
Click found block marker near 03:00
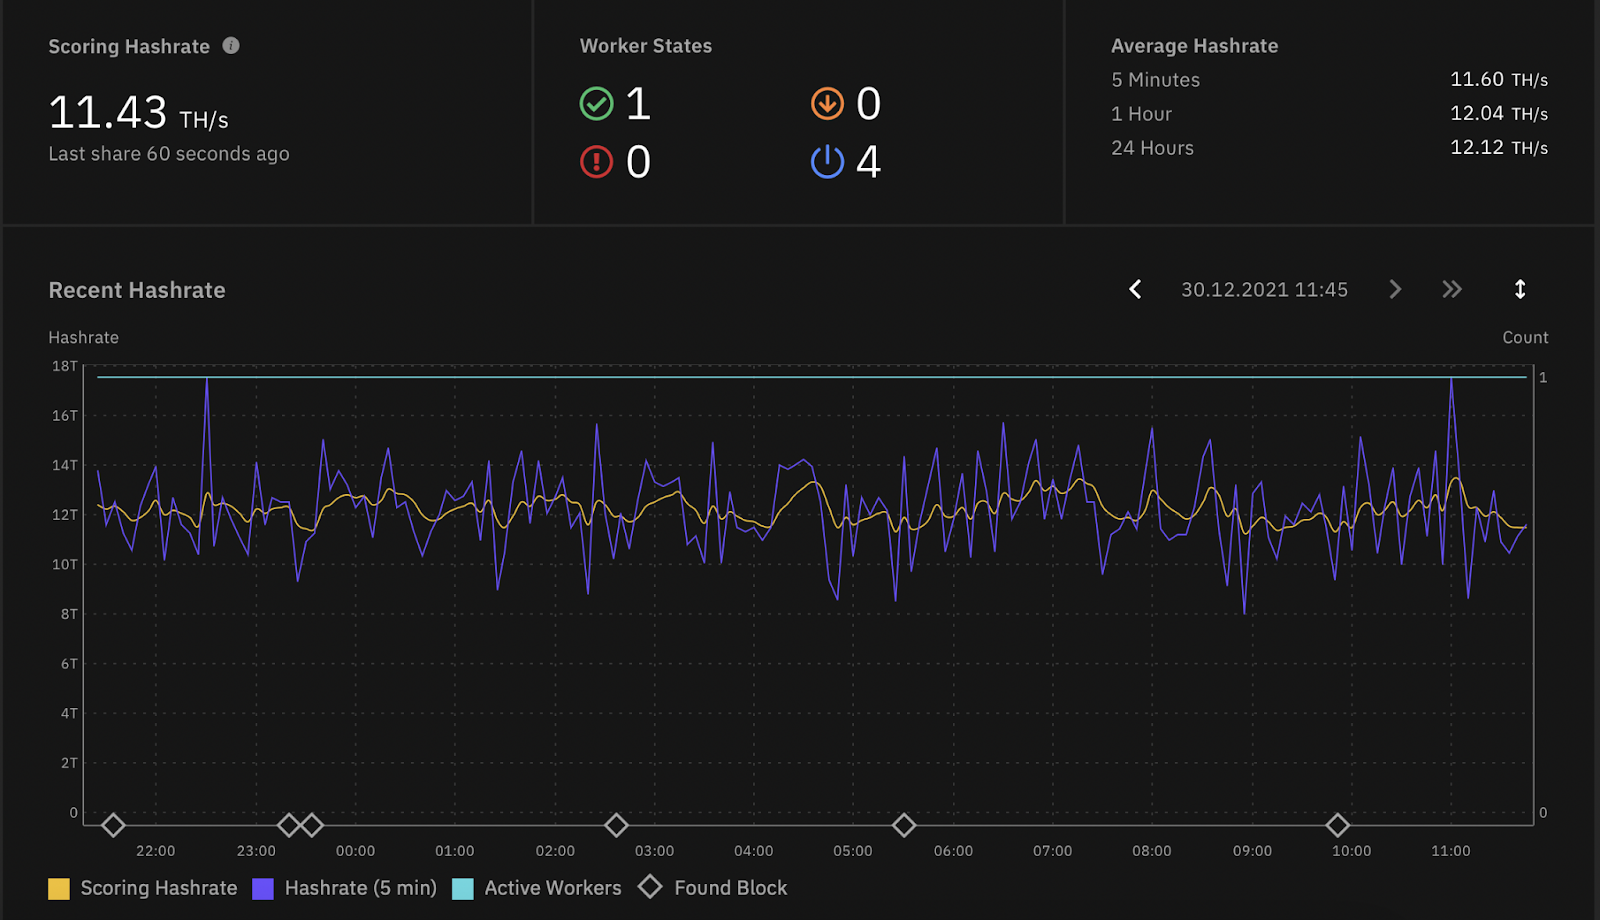pos(616,825)
